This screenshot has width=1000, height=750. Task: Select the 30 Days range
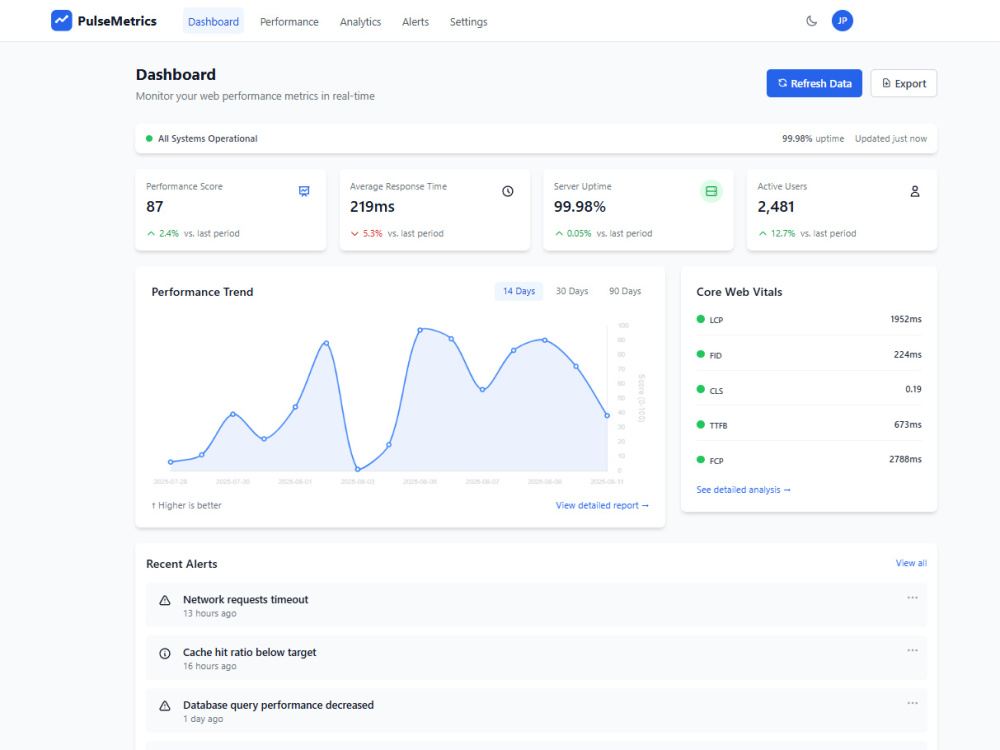click(x=571, y=291)
